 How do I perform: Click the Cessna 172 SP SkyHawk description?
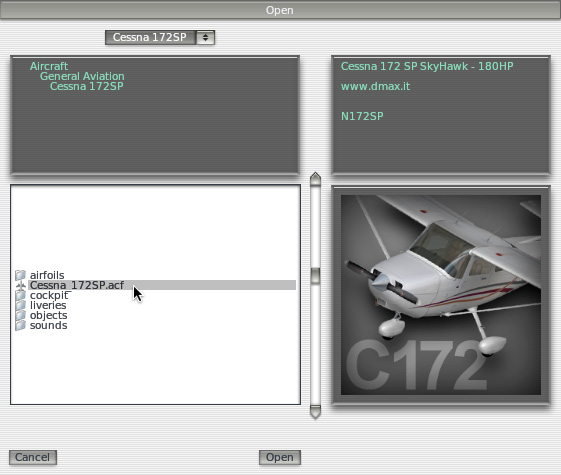coord(427,66)
